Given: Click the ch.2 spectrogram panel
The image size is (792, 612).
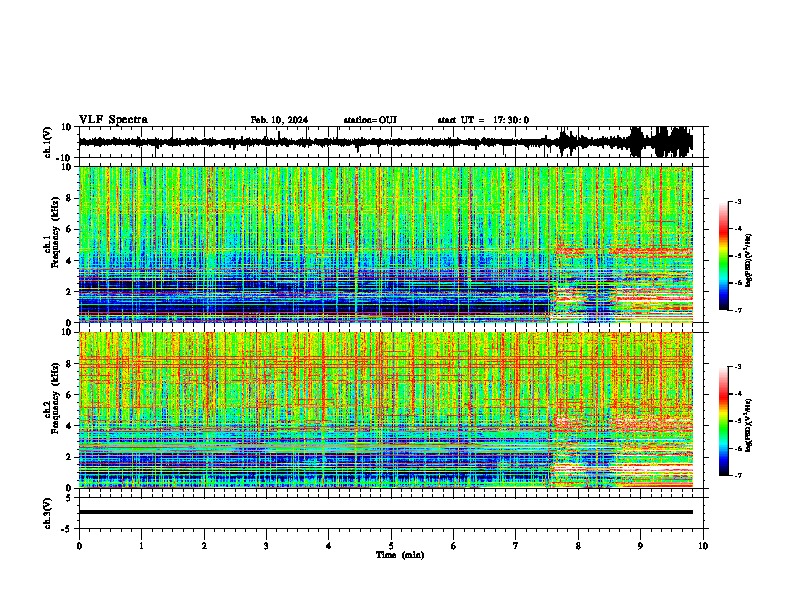Looking at the screenshot, I should click(385, 410).
